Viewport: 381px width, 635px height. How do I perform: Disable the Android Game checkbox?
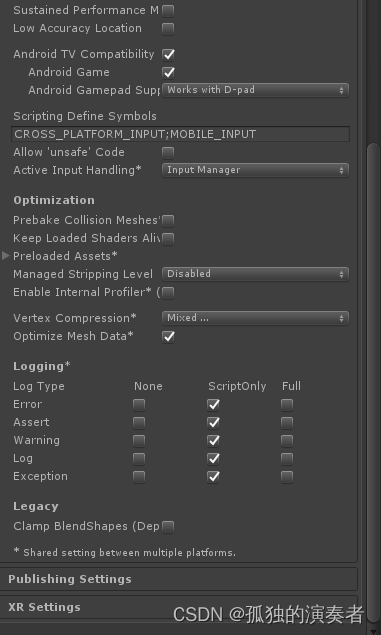coord(168,72)
